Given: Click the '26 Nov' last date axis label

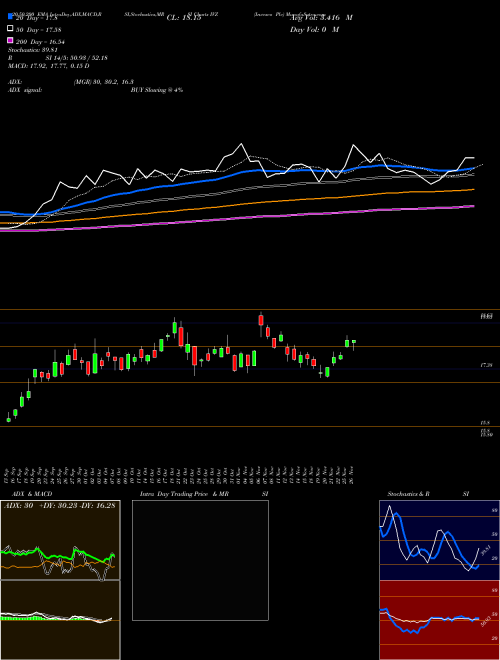Looking at the screenshot, I should (352, 475).
